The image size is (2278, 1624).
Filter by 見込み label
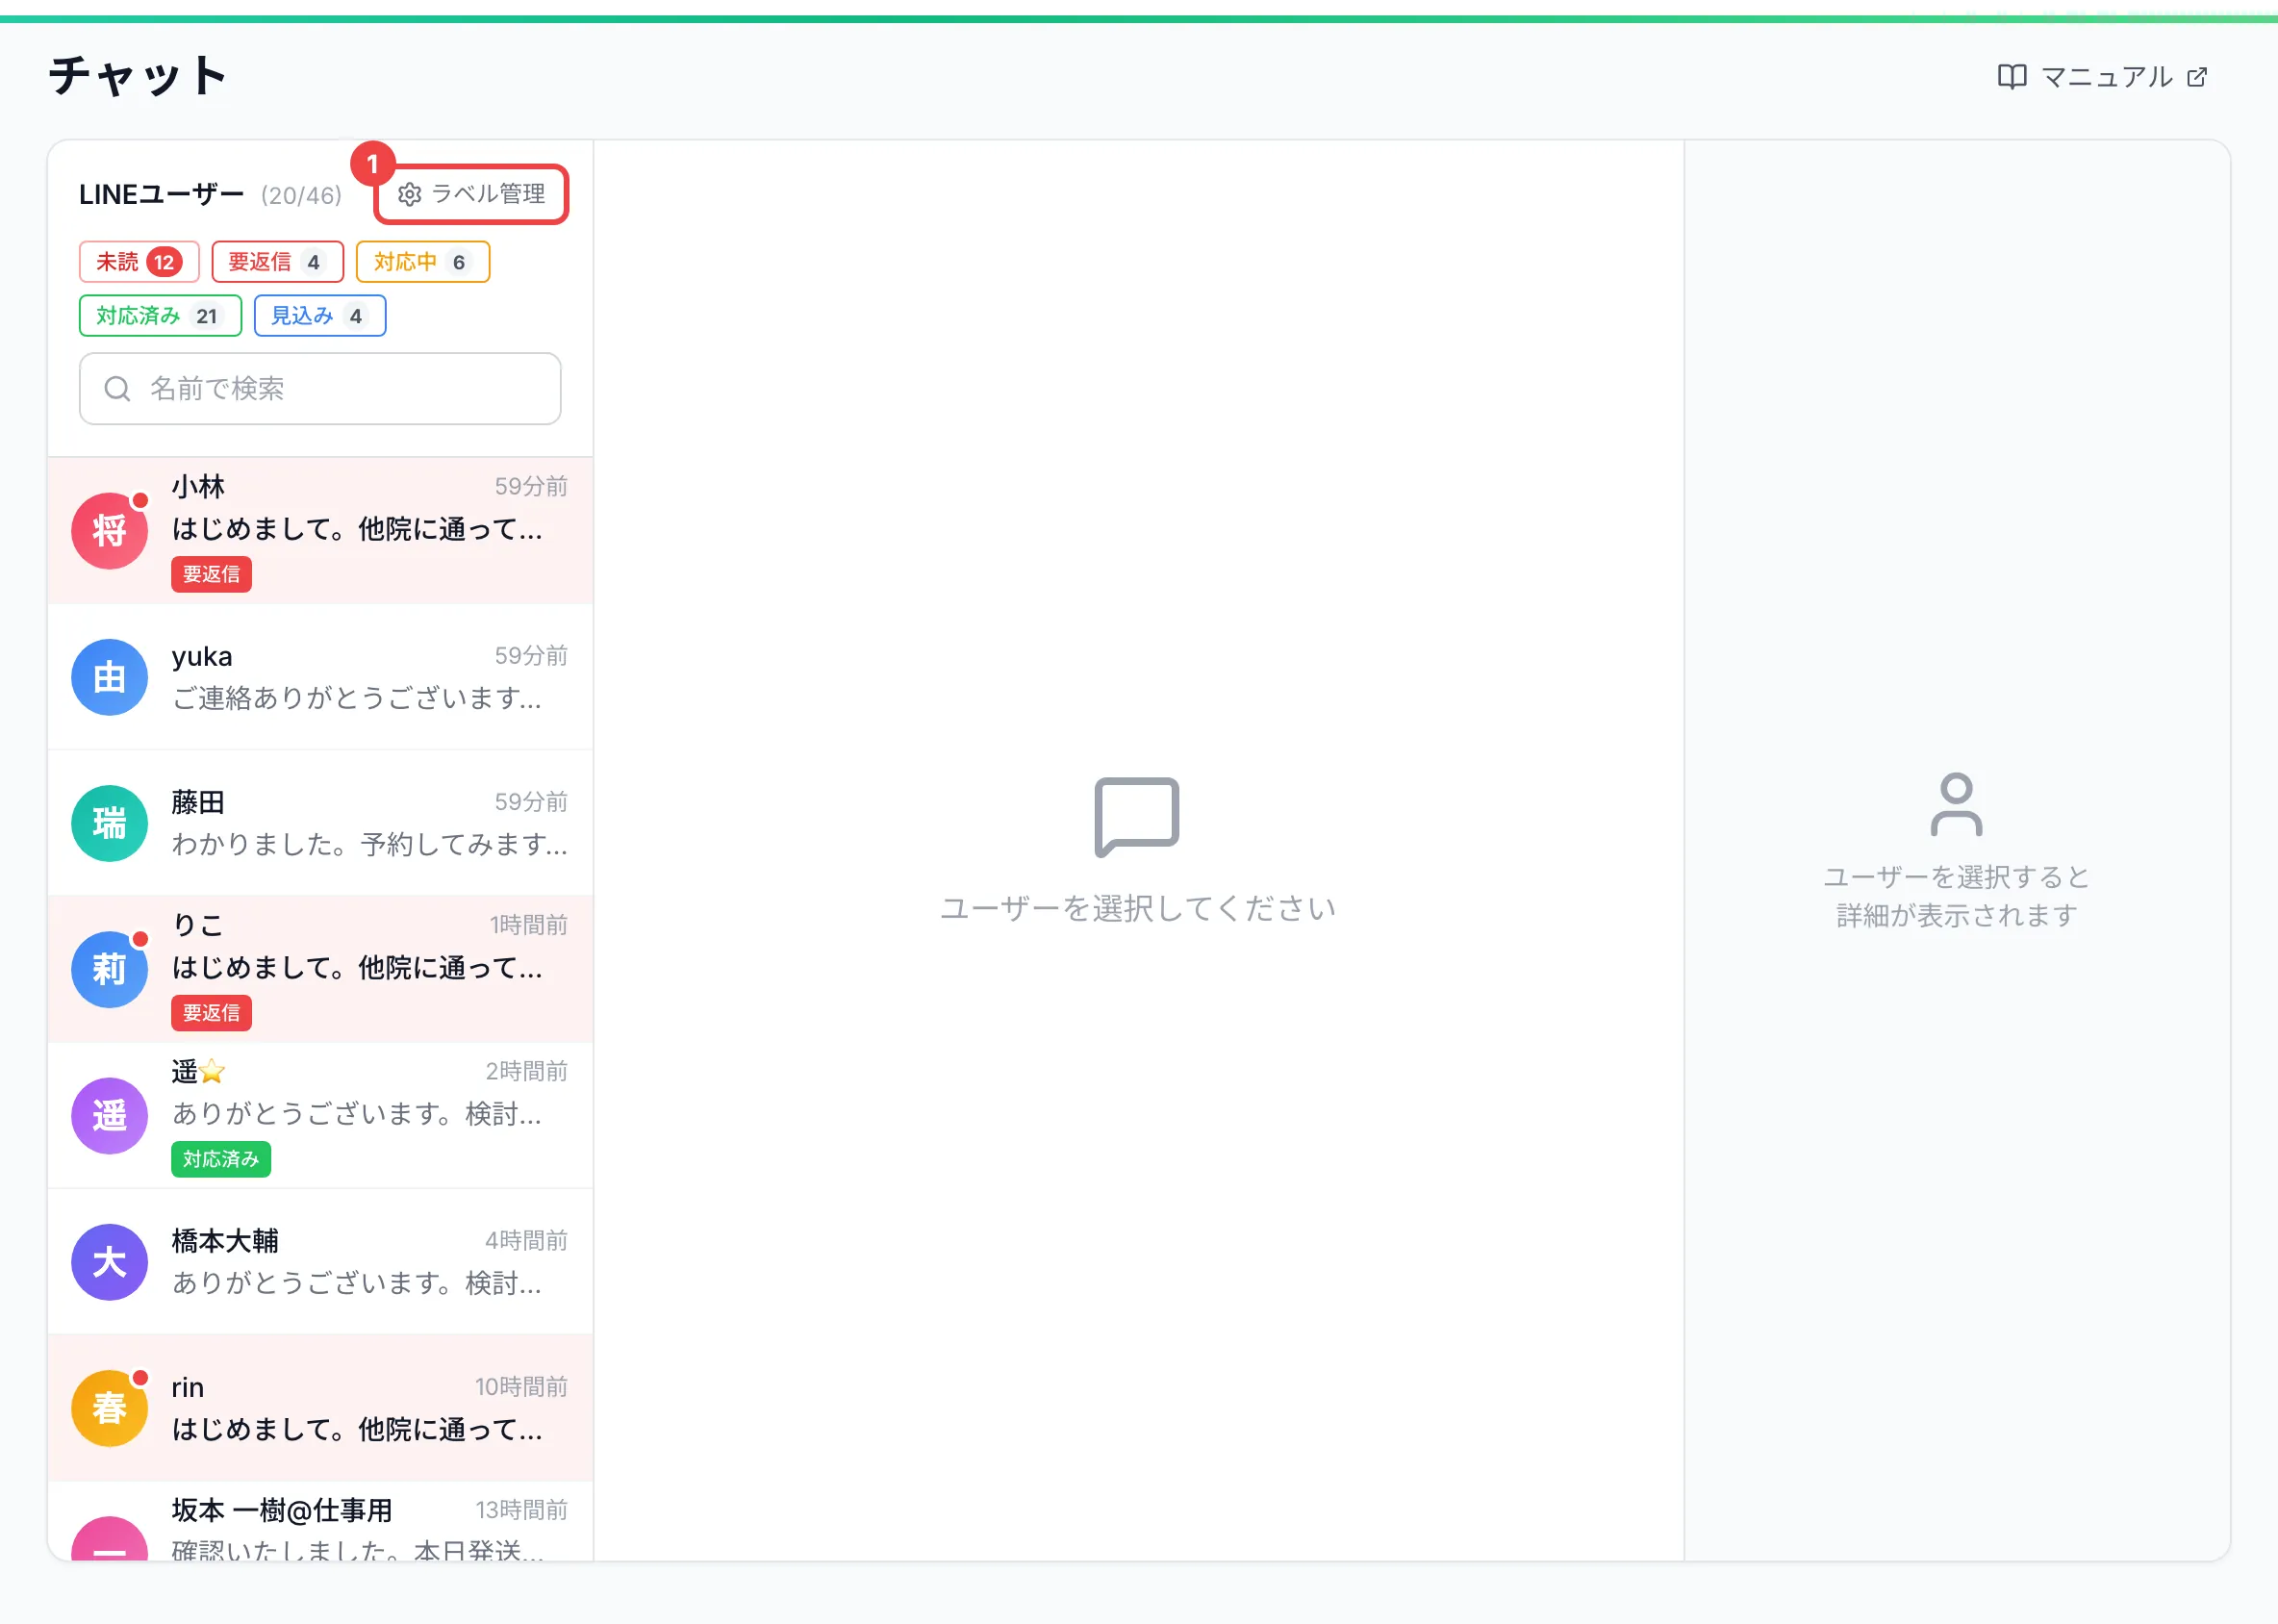(x=320, y=316)
